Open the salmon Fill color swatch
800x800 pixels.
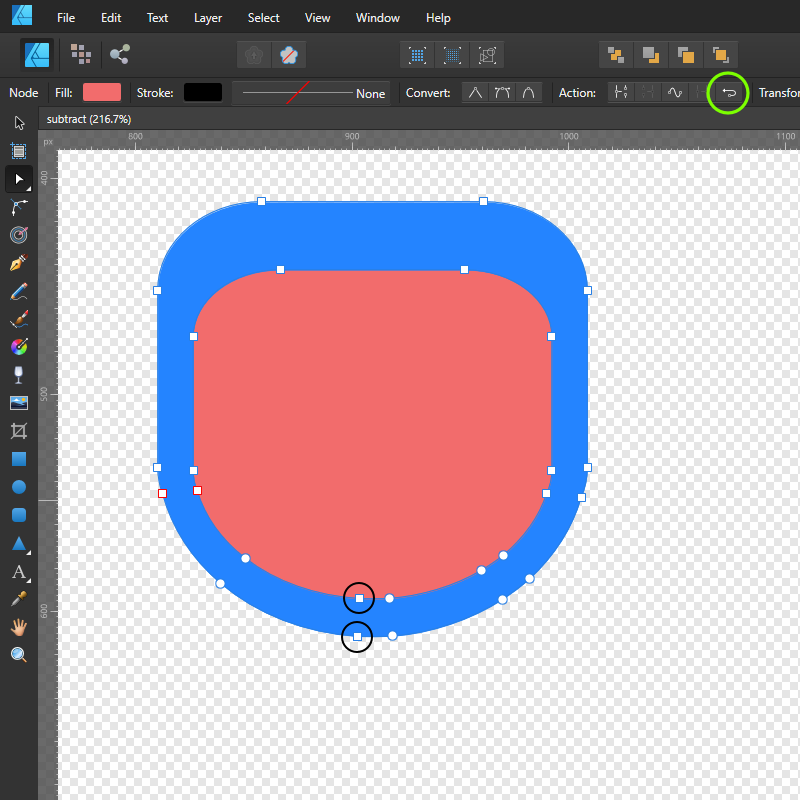101,93
